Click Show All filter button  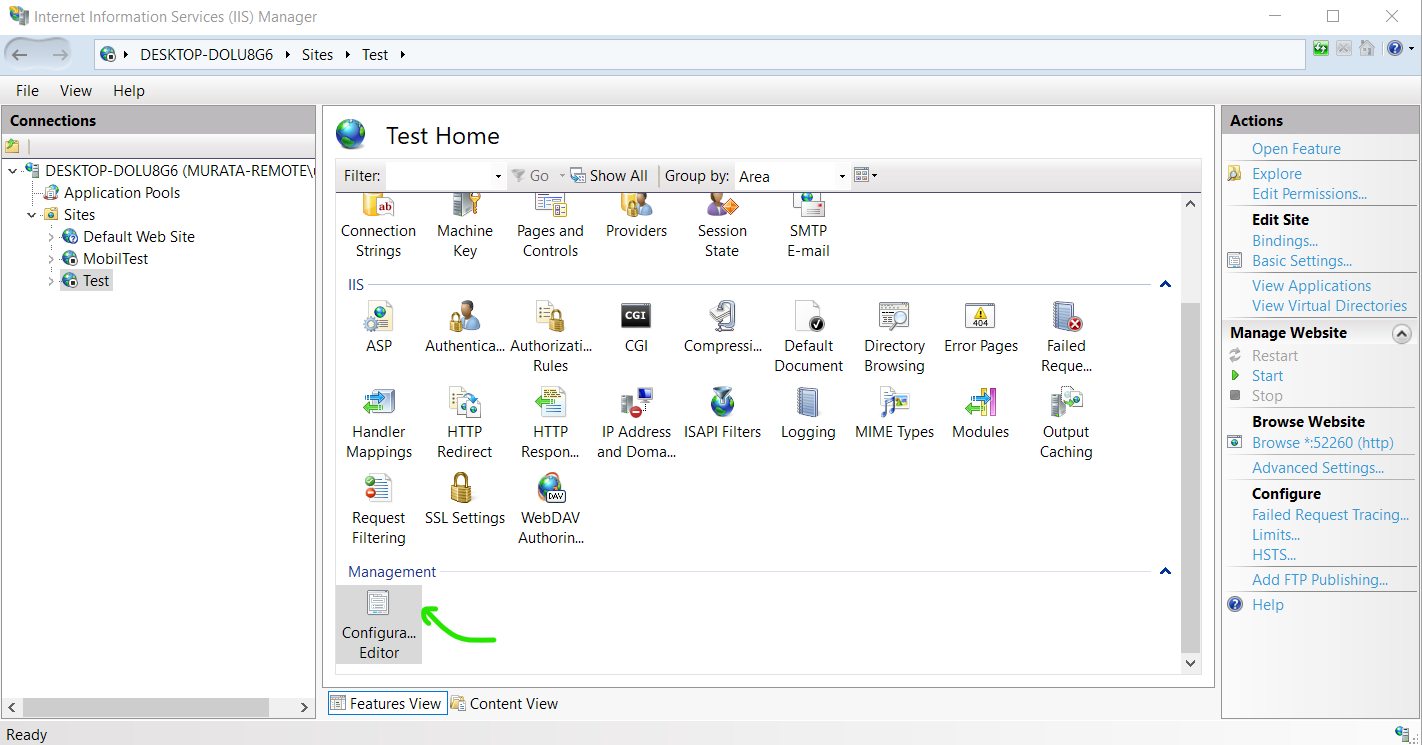tap(609, 176)
